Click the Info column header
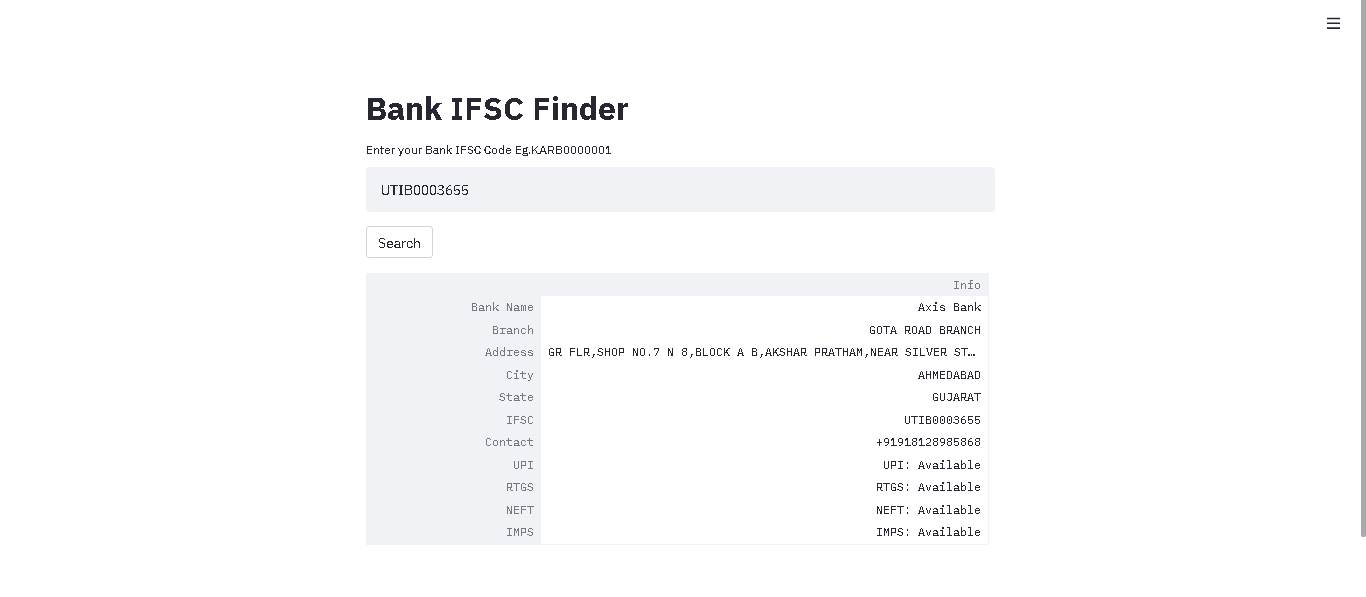Image resolution: width=1366 pixels, height=597 pixels. tap(966, 285)
